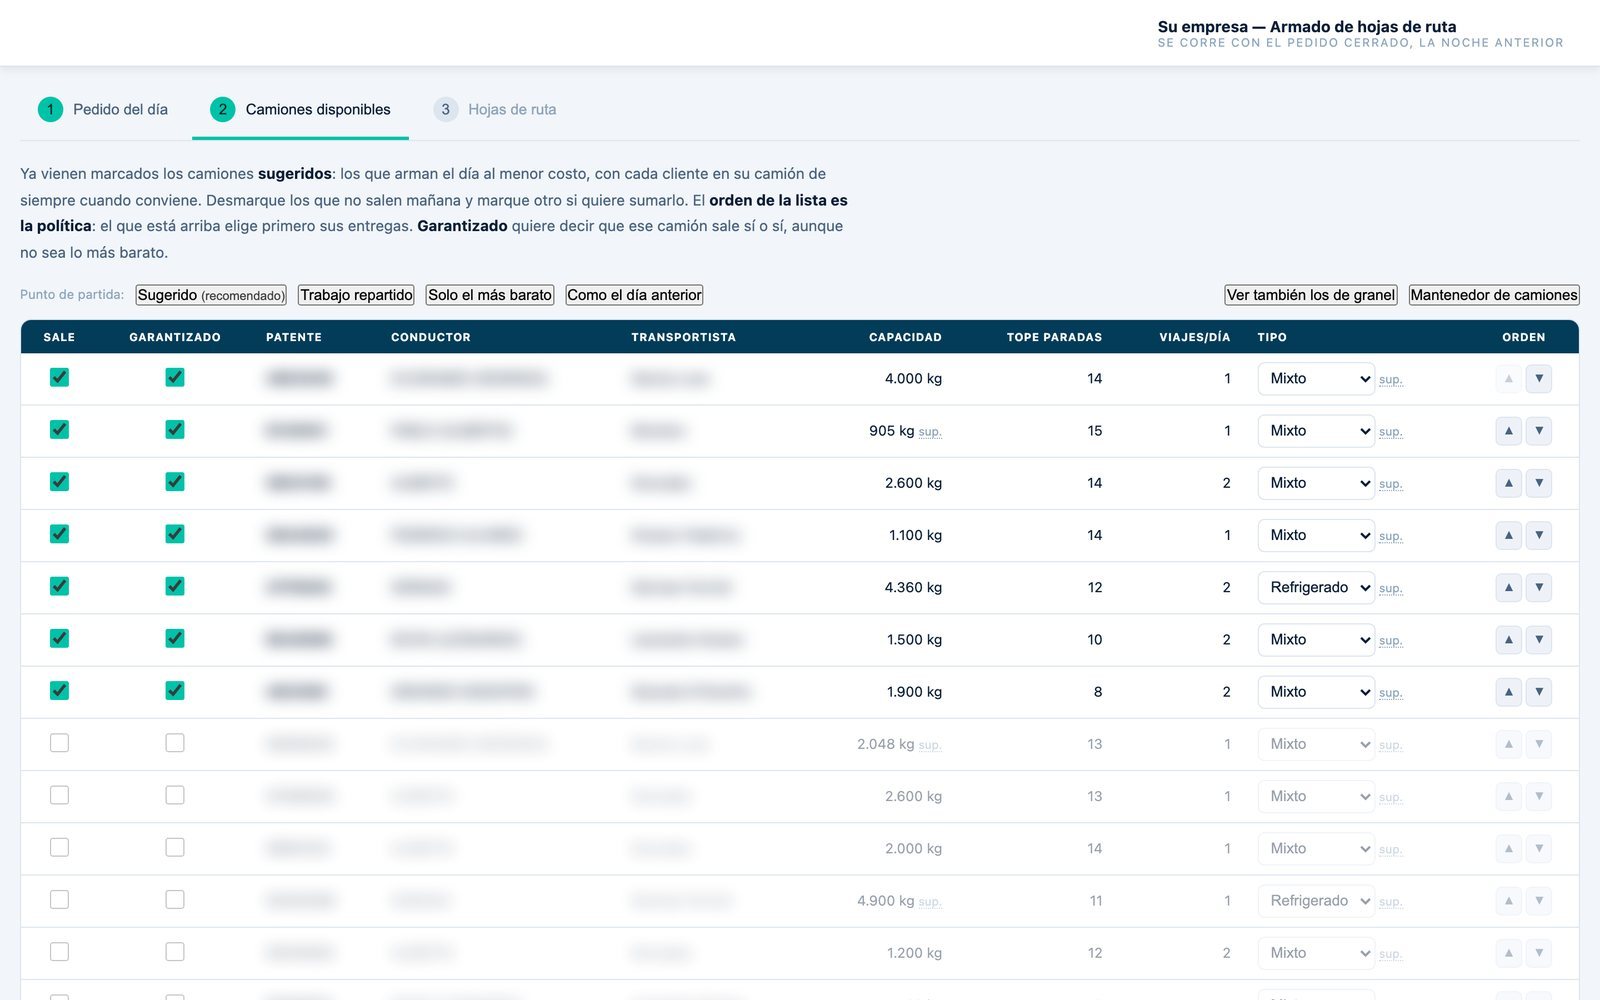
Task: Check Sale for the 2.048 kg truck
Action: pyautogui.click(x=59, y=743)
